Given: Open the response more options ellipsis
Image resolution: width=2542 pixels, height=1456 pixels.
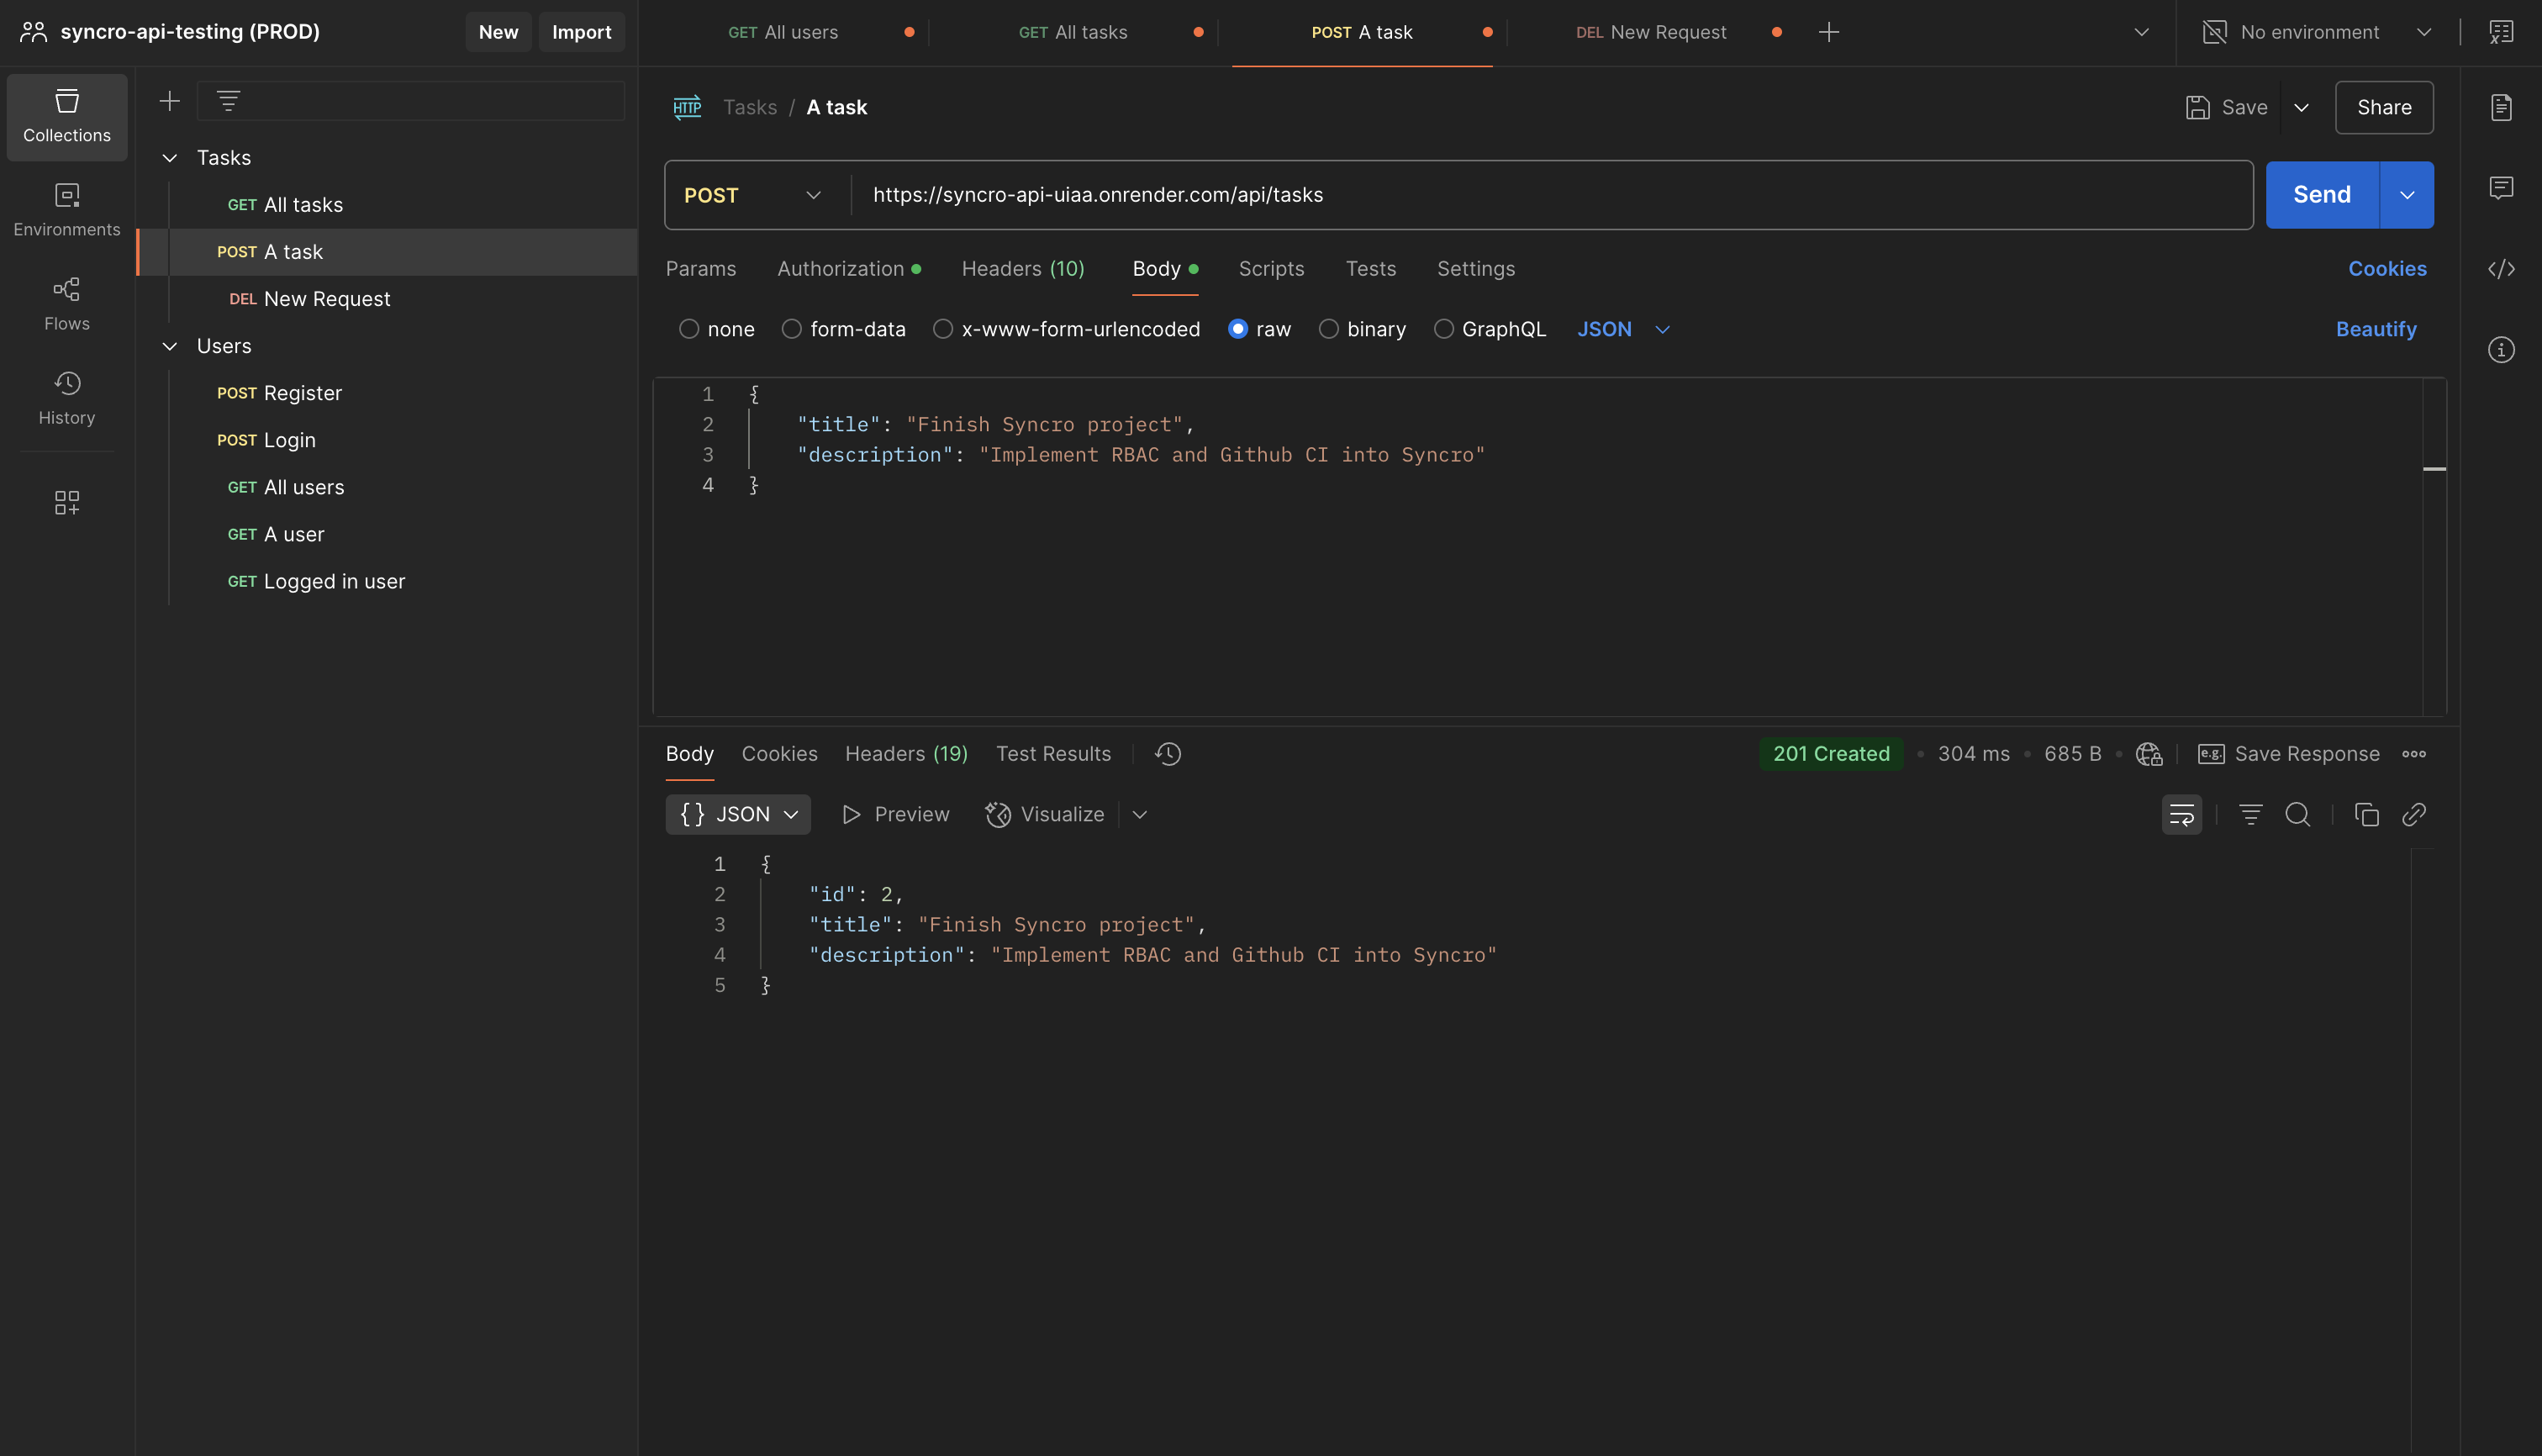Looking at the screenshot, I should [x=2414, y=754].
